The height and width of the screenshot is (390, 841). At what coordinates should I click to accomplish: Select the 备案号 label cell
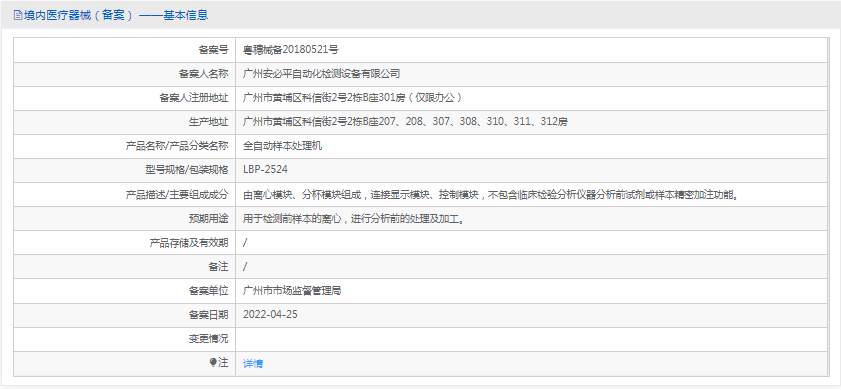124,50
